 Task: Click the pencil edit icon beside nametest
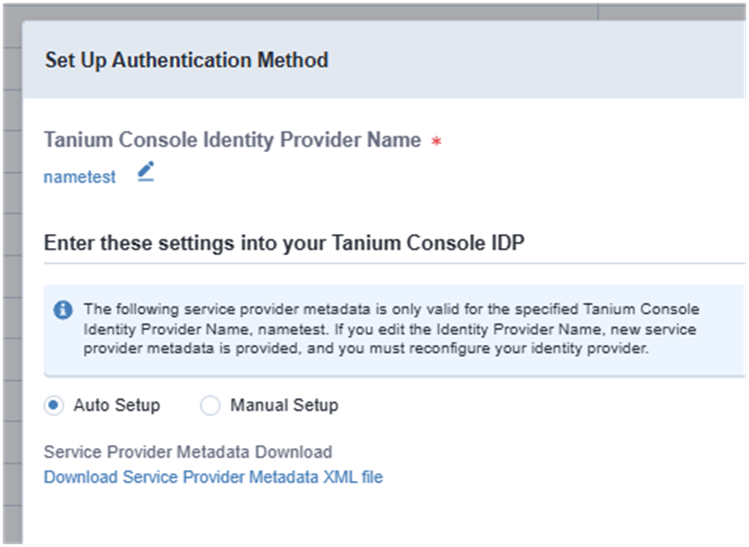(x=146, y=172)
